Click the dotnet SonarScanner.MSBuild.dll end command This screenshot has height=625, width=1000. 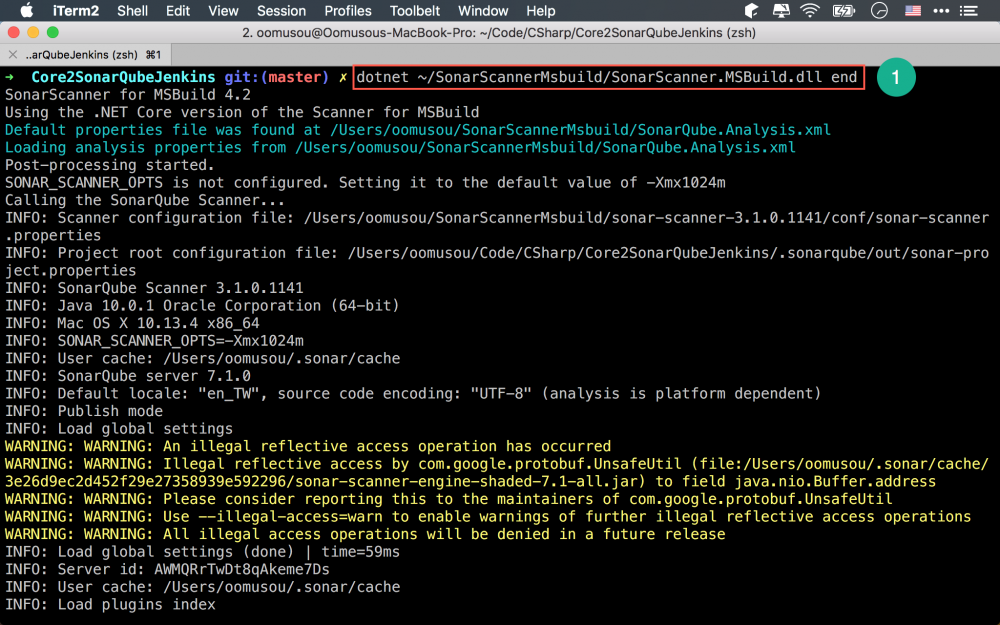coord(607,77)
